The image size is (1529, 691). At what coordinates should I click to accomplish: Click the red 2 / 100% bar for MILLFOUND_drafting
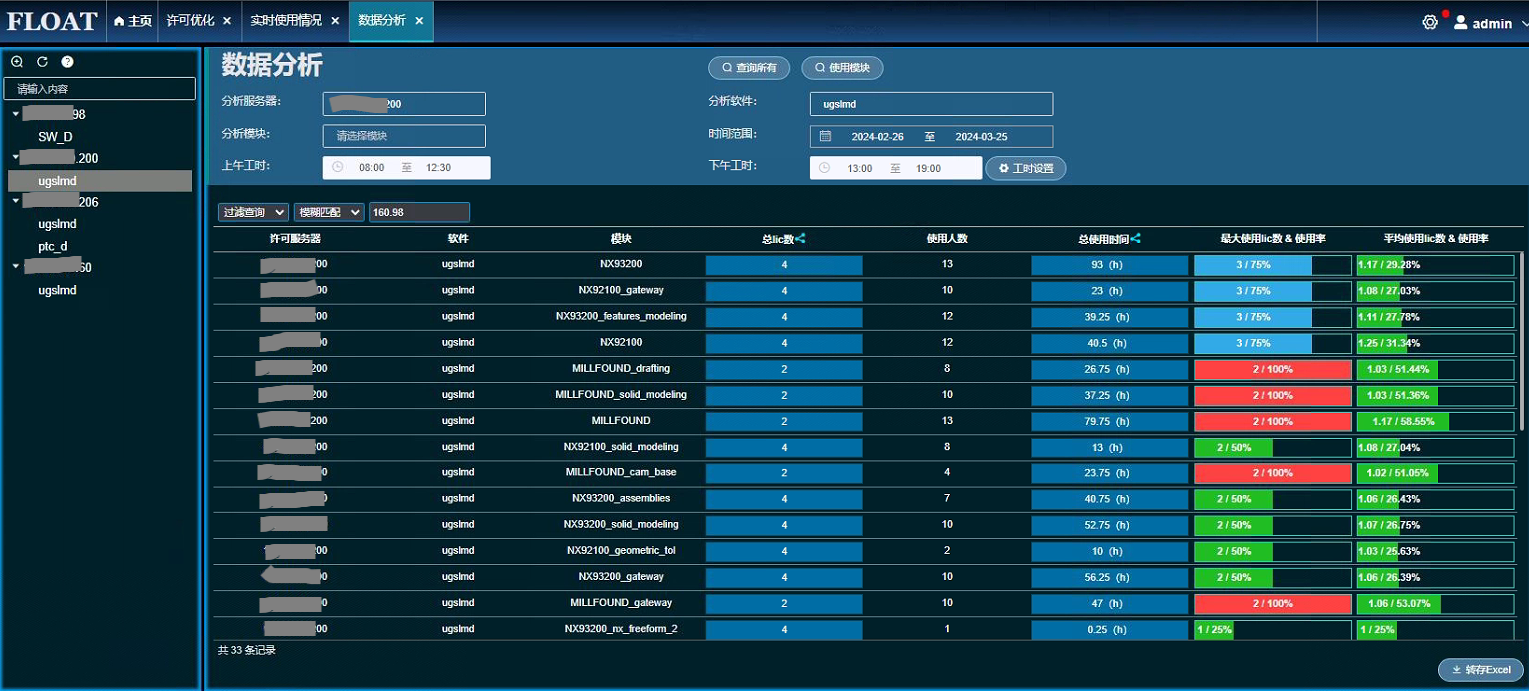click(x=1273, y=369)
